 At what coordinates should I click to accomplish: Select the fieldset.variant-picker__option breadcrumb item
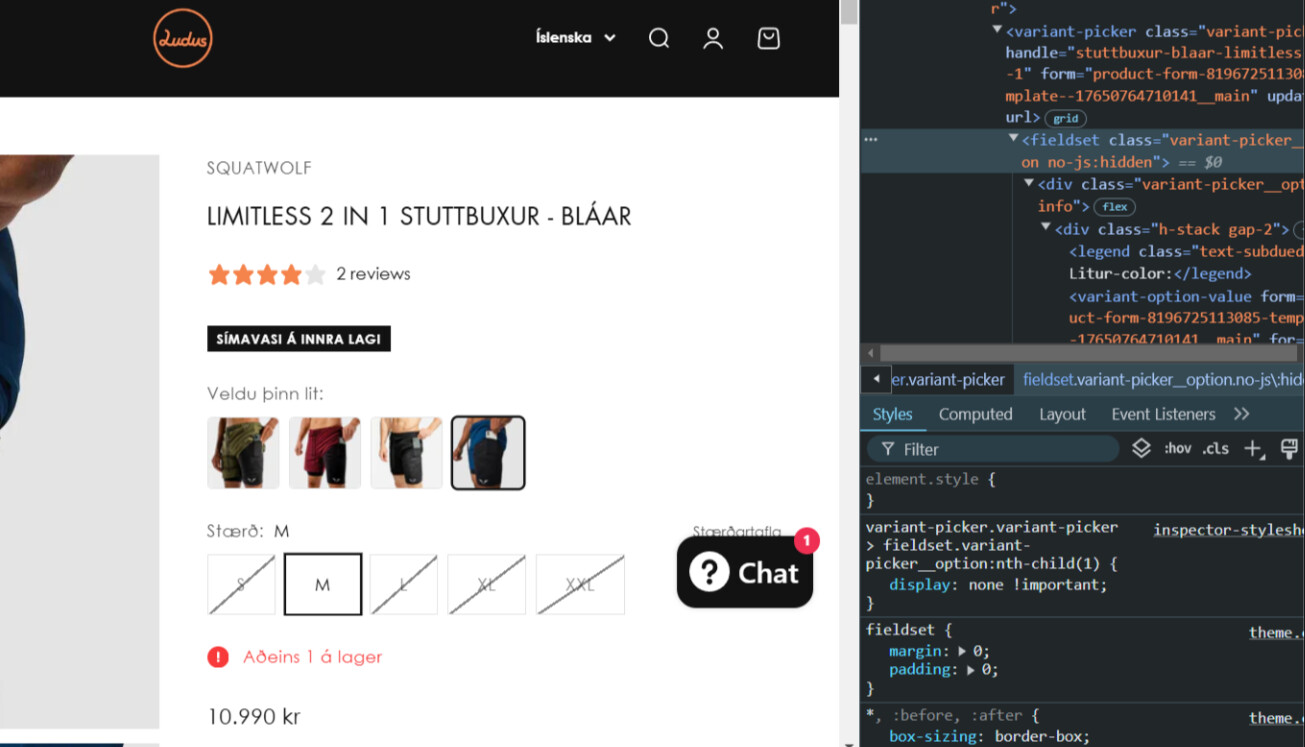[x=1163, y=380]
